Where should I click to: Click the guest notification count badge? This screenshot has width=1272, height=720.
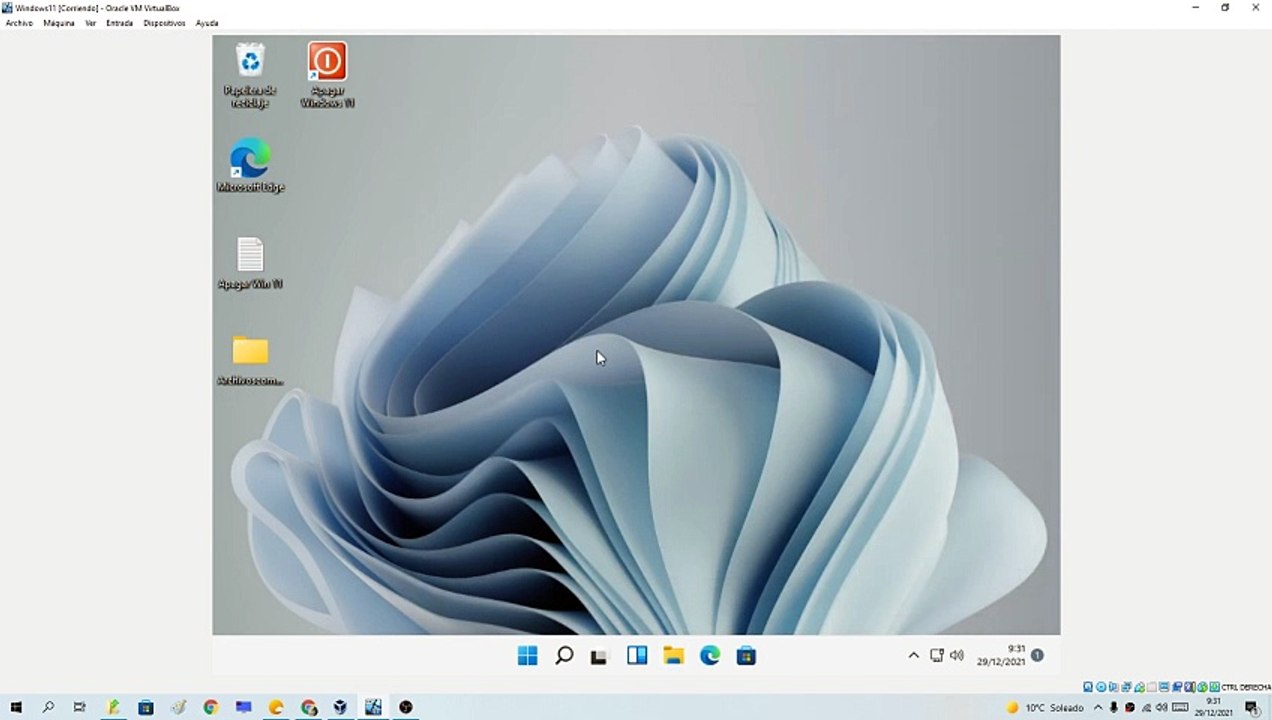1037,656
